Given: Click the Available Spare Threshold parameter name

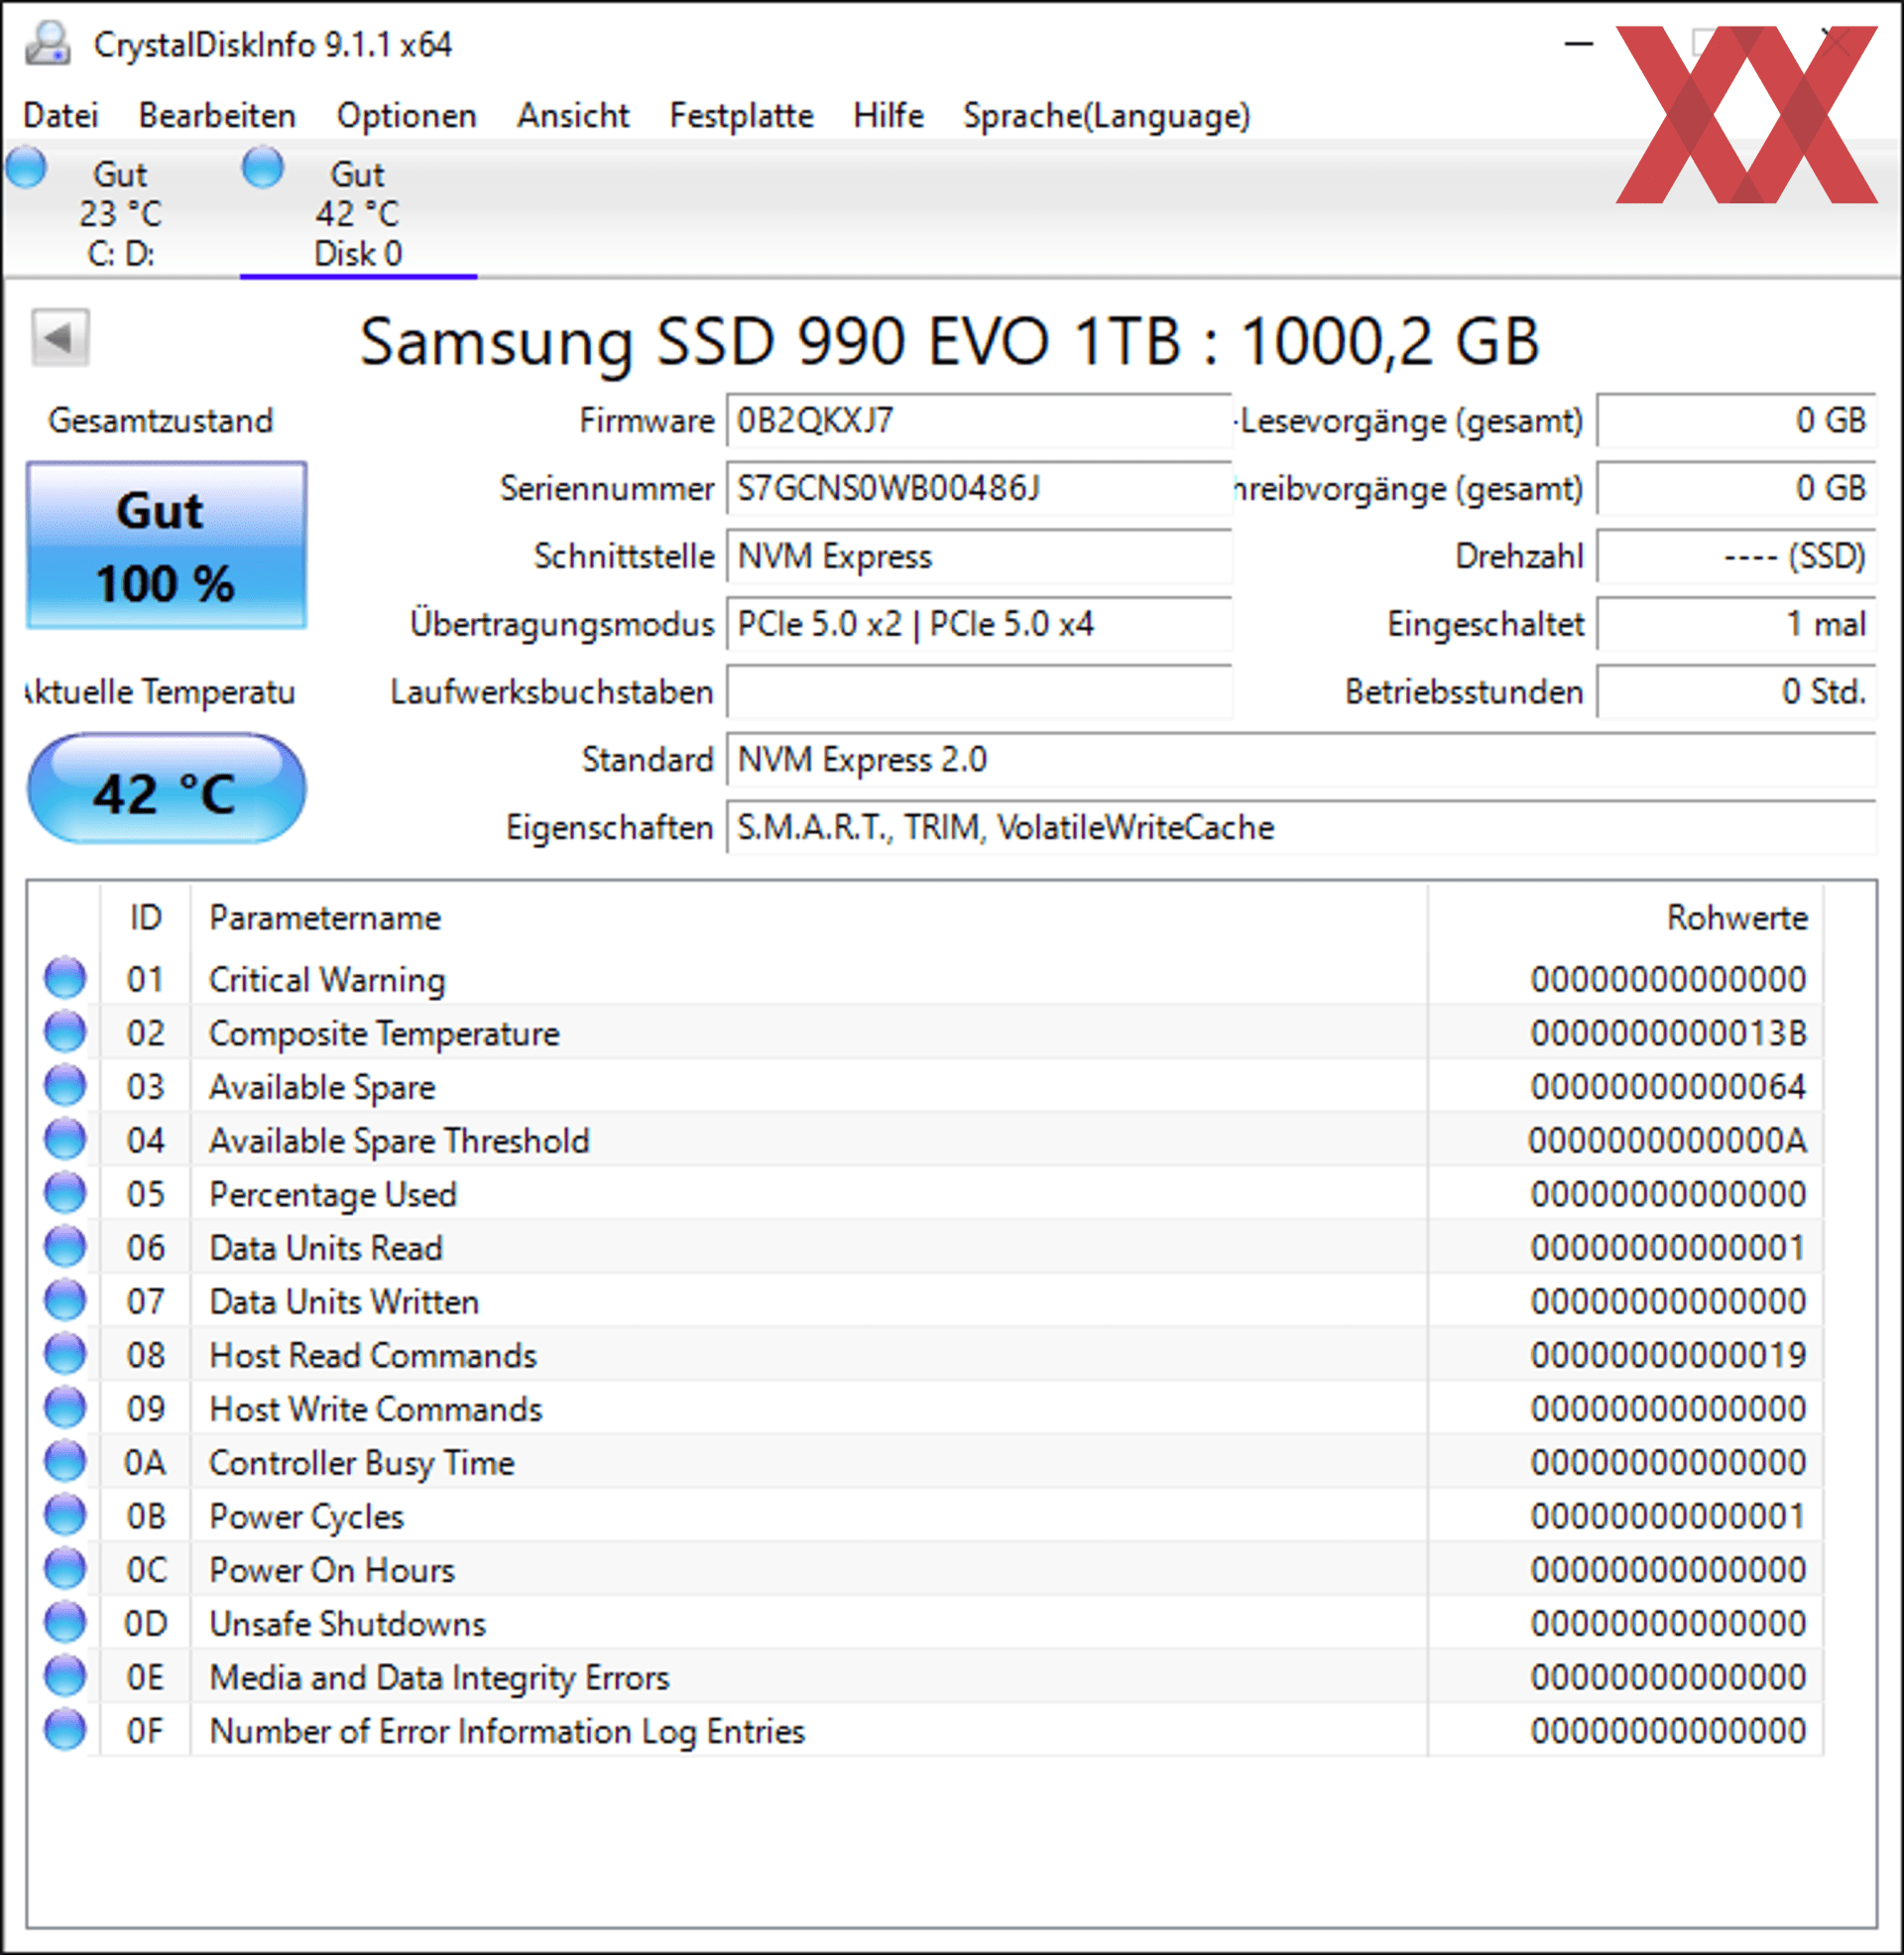Looking at the screenshot, I should [x=399, y=1141].
